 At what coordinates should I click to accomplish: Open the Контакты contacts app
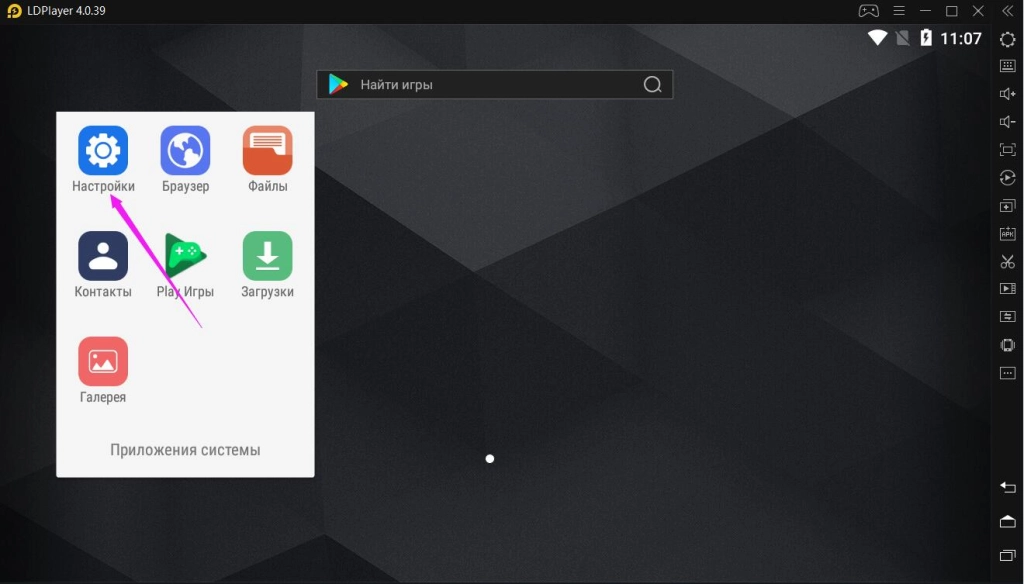coord(103,256)
